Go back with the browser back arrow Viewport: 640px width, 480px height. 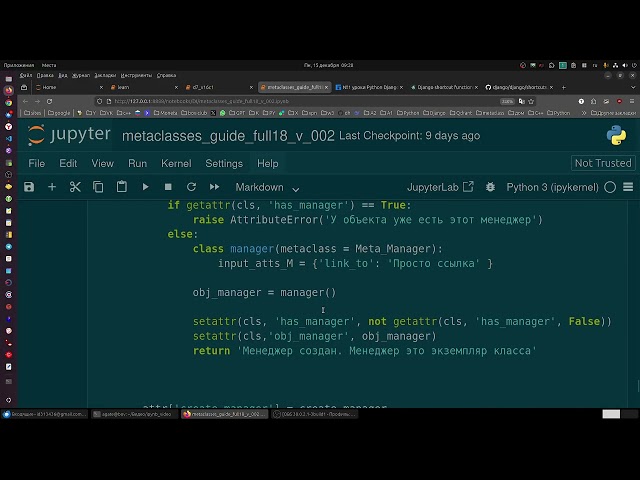[25, 101]
